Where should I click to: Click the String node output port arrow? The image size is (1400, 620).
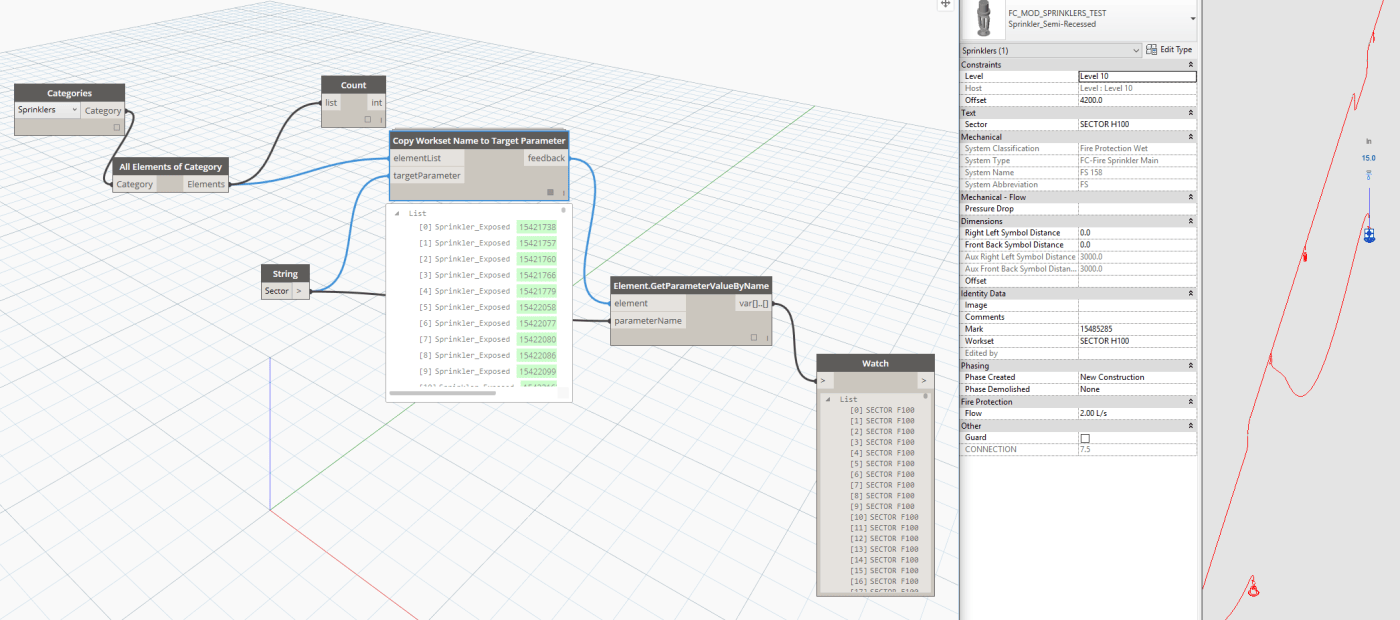[x=301, y=291]
